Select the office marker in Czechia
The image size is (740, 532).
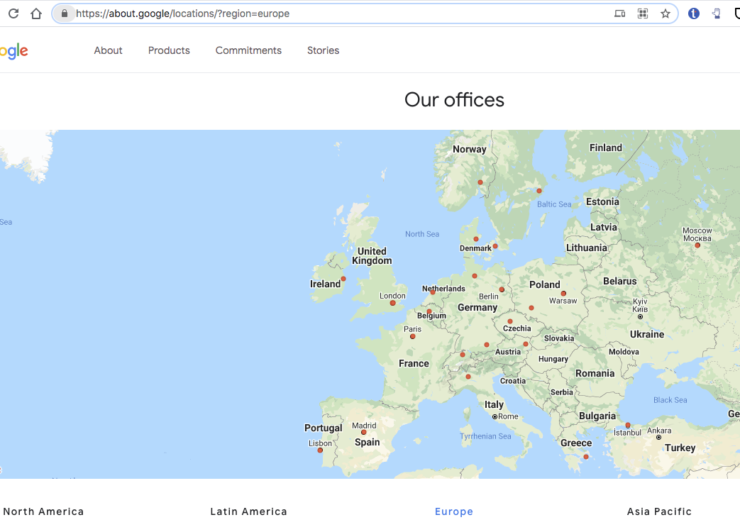[510, 321]
